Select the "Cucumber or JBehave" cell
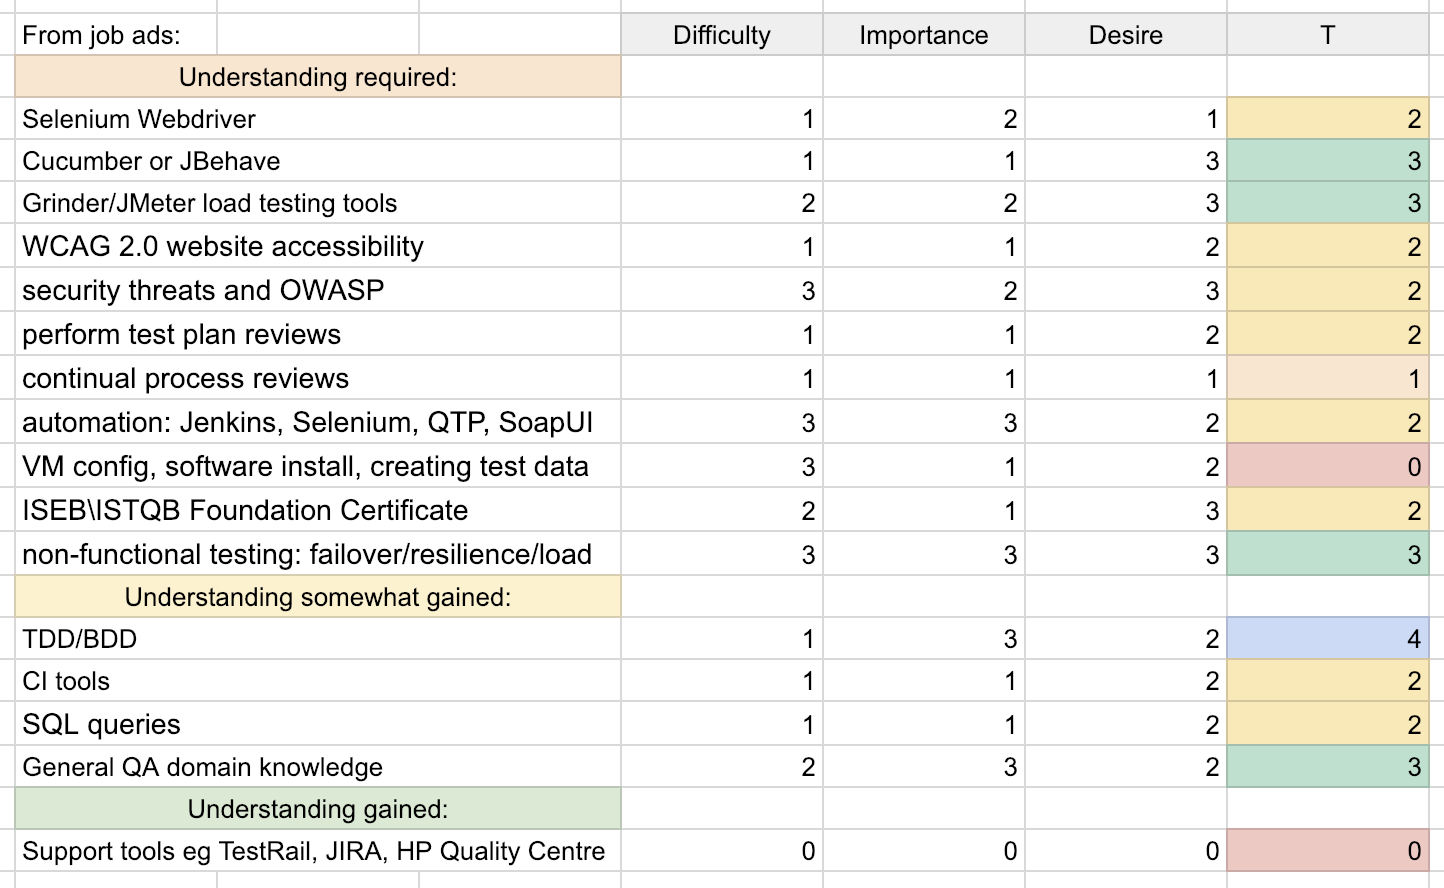 pyautogui.click(x=151, y=161)
